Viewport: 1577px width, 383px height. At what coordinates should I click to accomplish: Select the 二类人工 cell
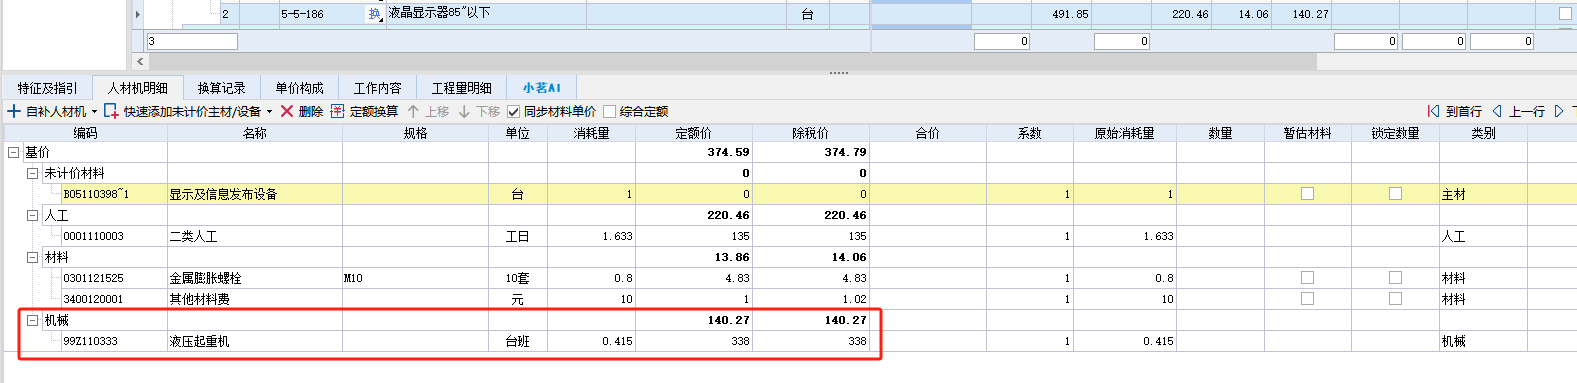pyautogui.click(x=255, y=236)
